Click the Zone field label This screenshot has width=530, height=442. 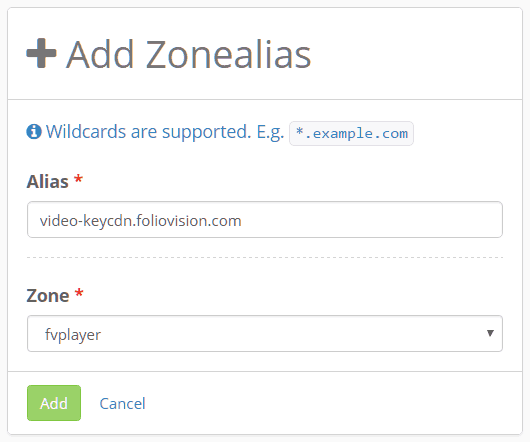(x=48, y=296)
